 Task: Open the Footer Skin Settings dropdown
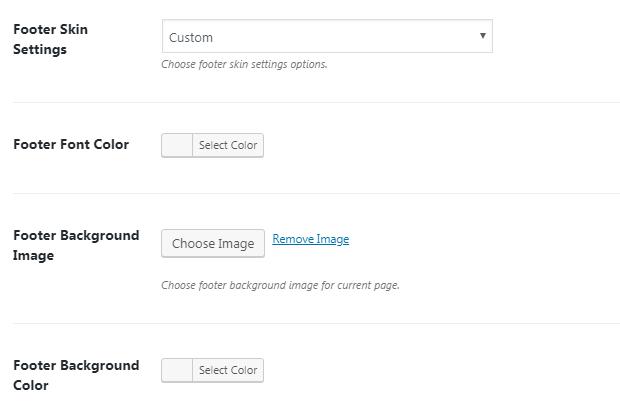point(326,37)
